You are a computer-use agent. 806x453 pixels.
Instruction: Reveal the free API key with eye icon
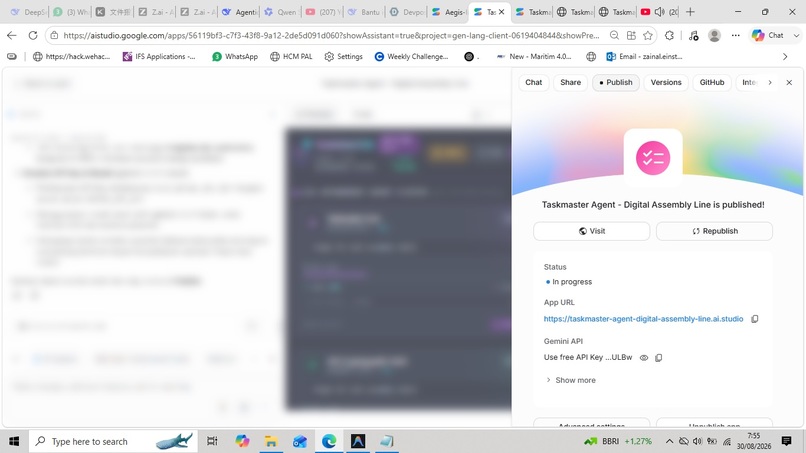[644, 357]
